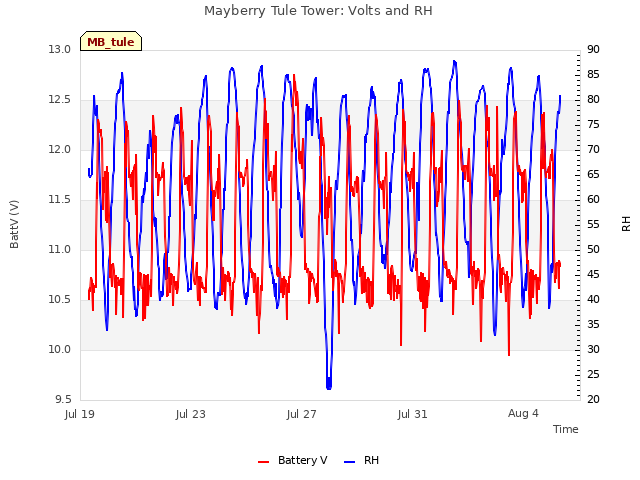Toggle the Battery V legend entry
This screenshot has width=640, height=480.
293,460
